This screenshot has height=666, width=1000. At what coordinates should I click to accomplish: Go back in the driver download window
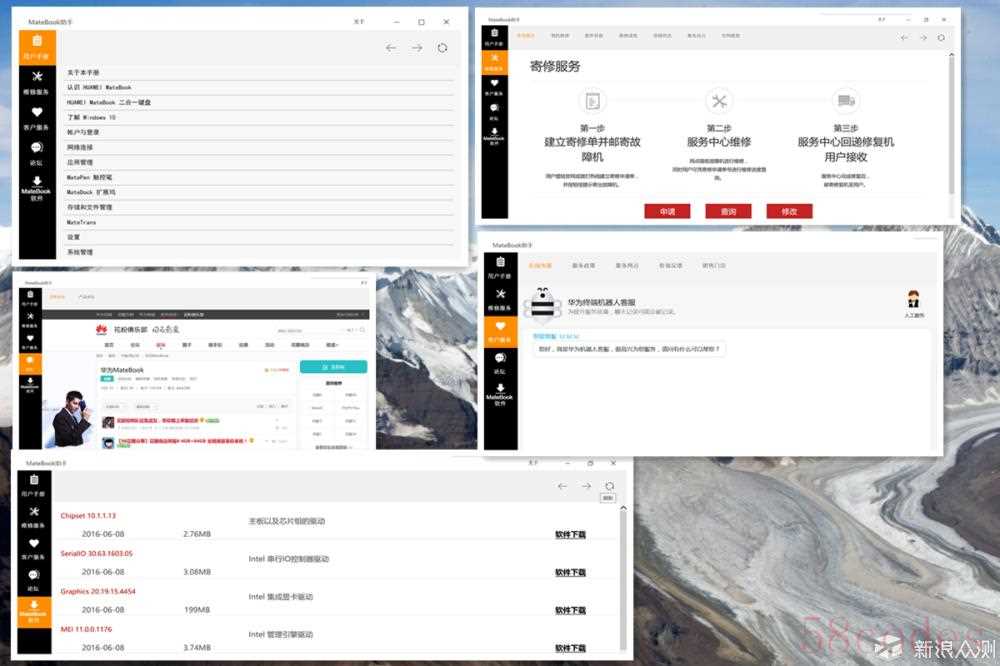562,486
